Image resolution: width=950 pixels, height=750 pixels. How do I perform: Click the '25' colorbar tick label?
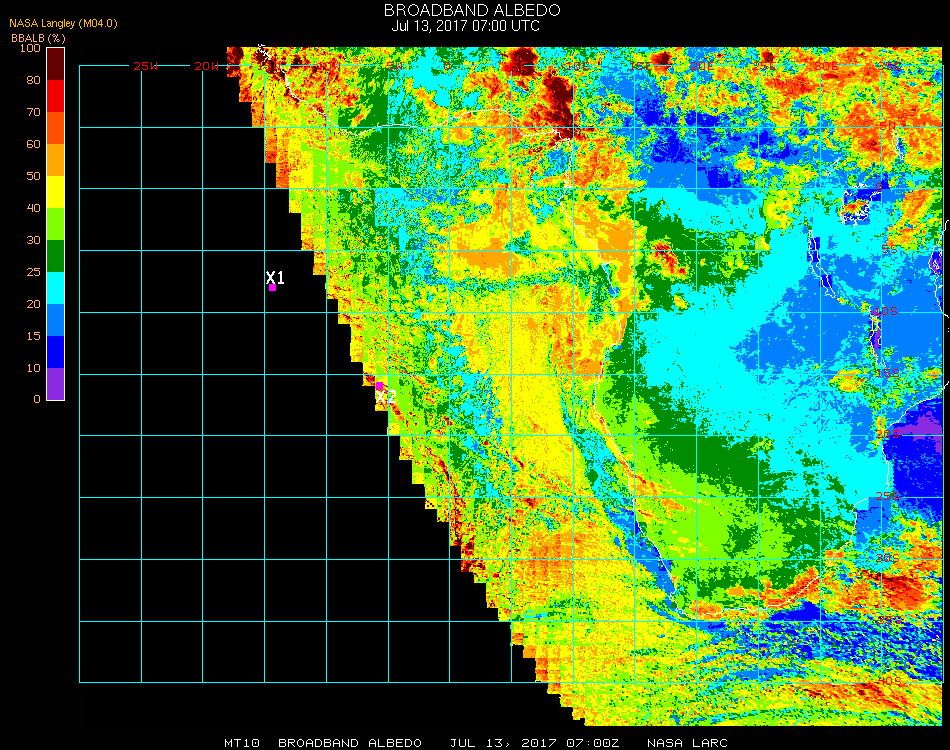[x=33, y=272]
